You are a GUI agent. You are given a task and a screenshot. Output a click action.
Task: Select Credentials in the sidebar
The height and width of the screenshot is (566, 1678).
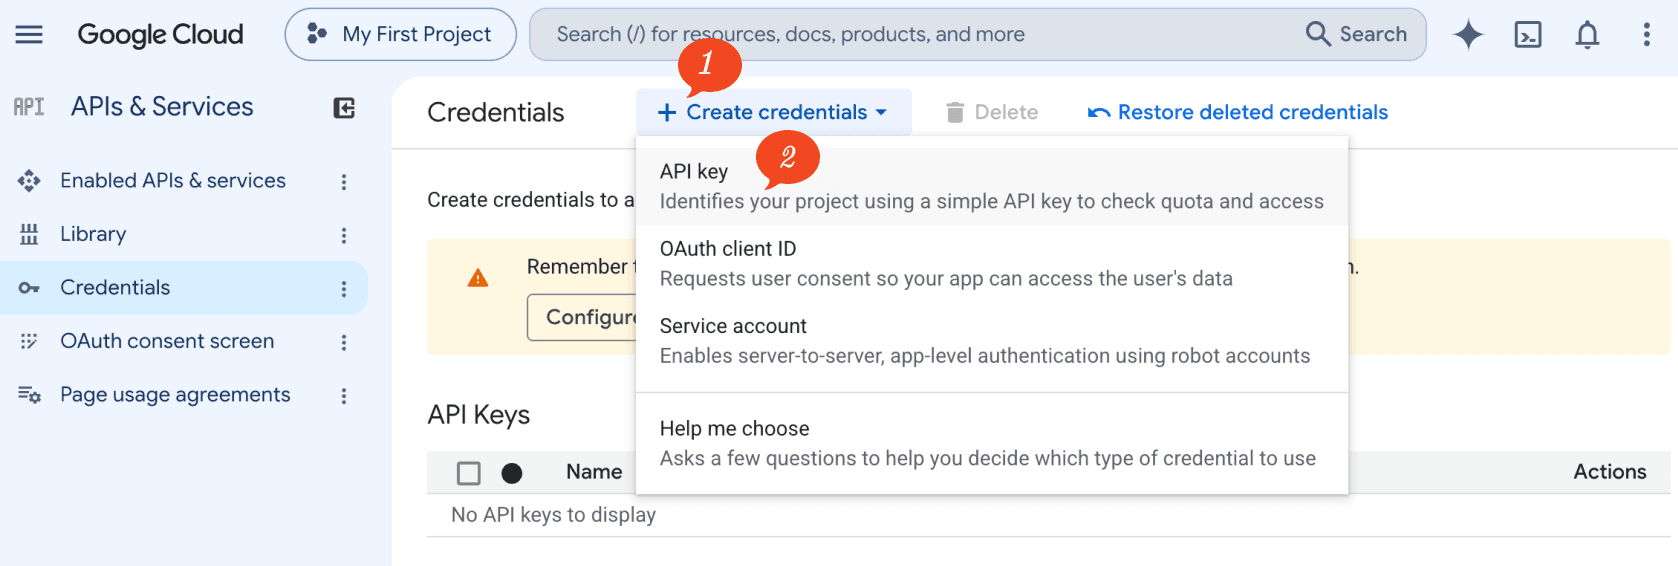tap(184, 288)
